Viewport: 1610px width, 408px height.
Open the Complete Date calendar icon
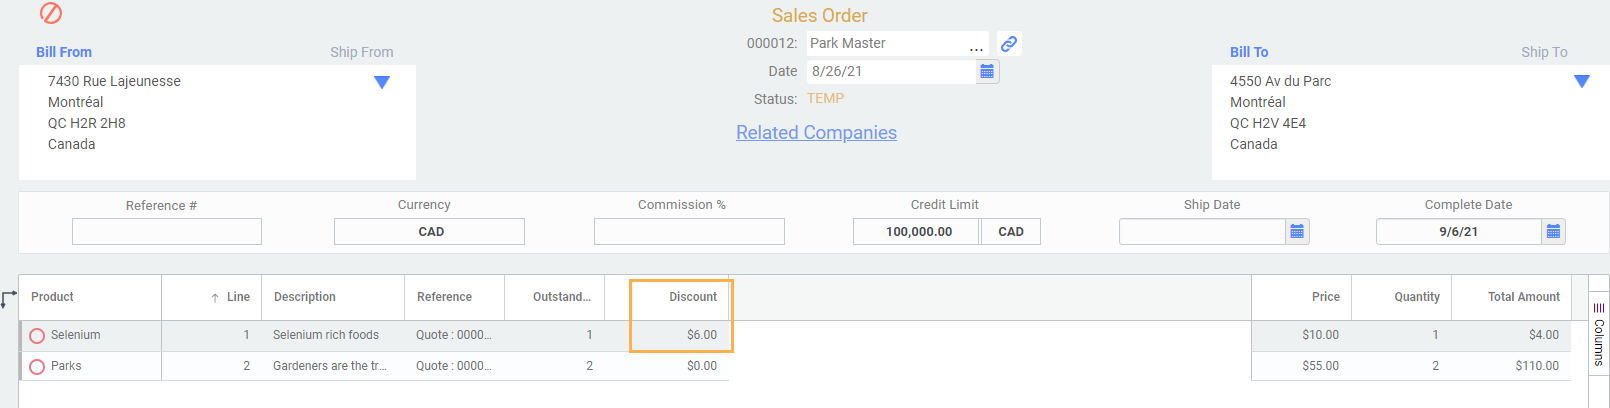(x=1553, y=232)
